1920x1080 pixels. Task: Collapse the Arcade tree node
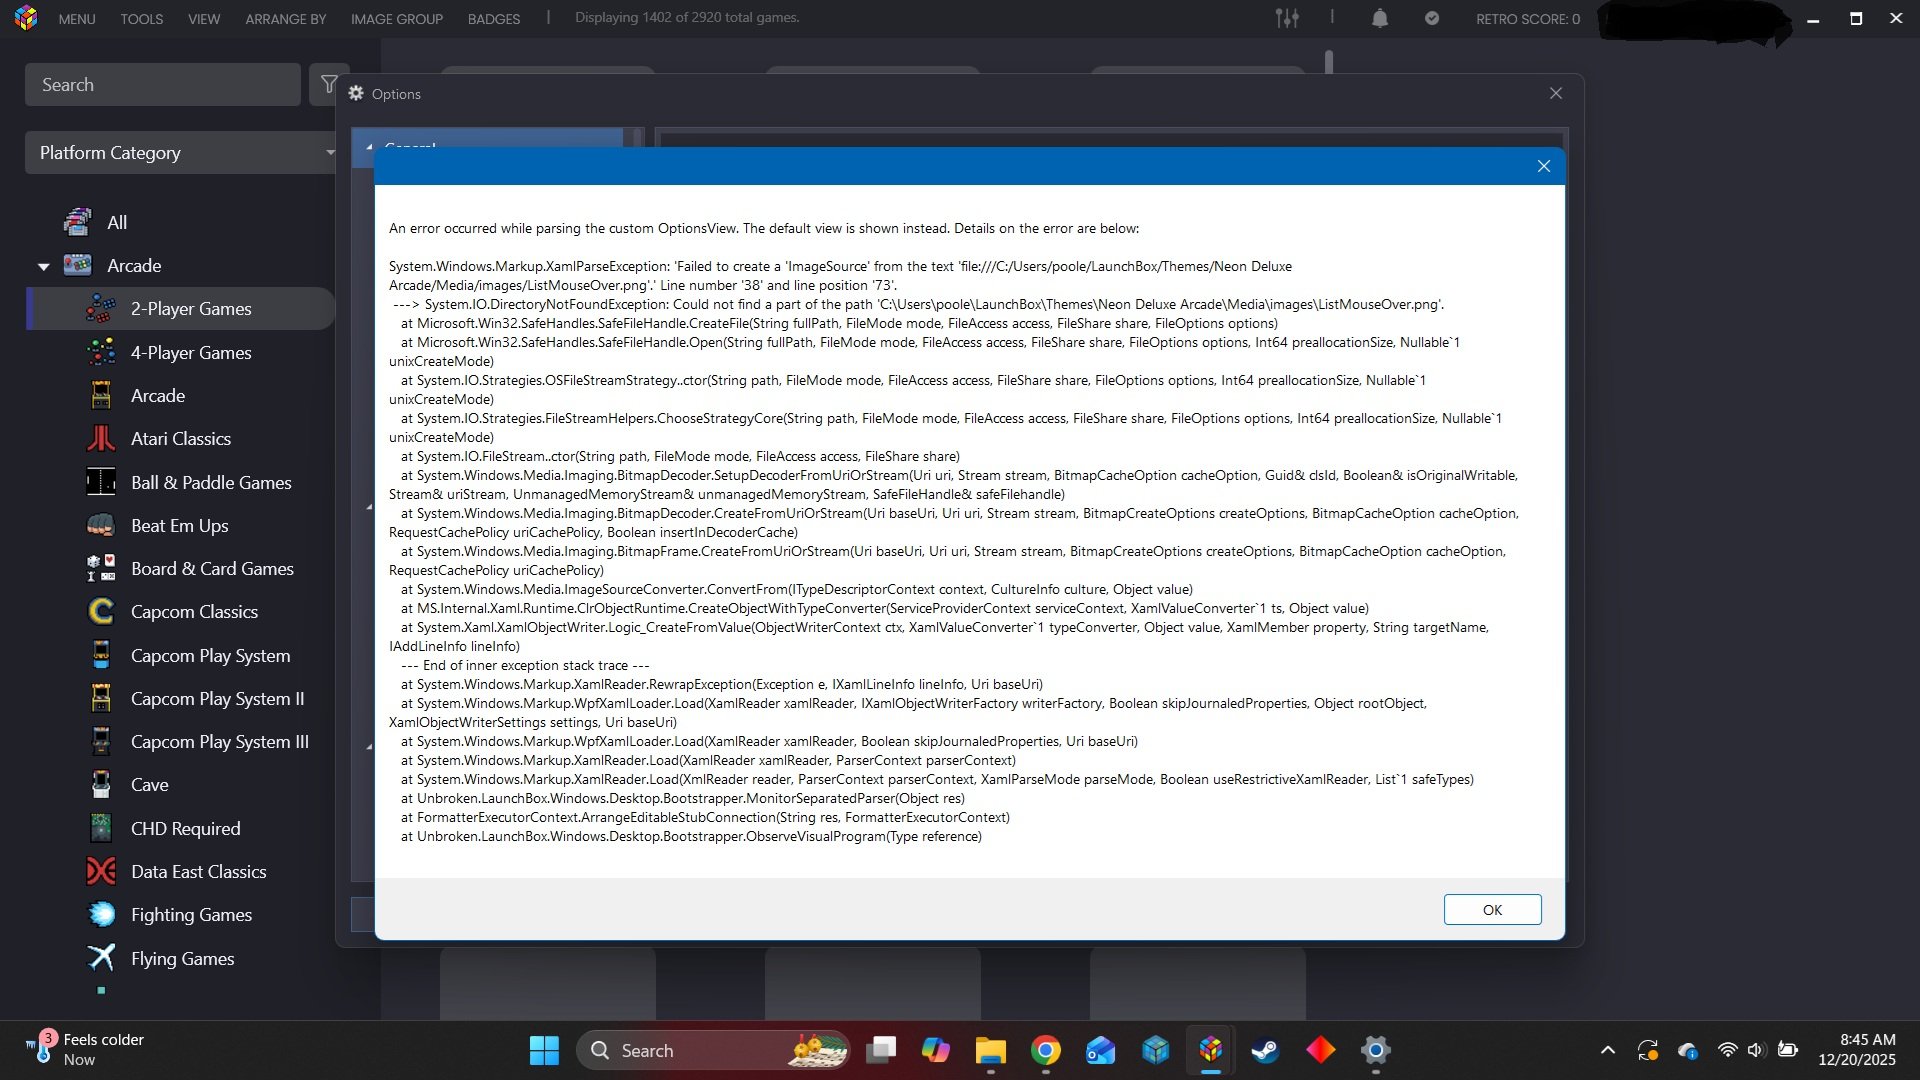(43, 267)
